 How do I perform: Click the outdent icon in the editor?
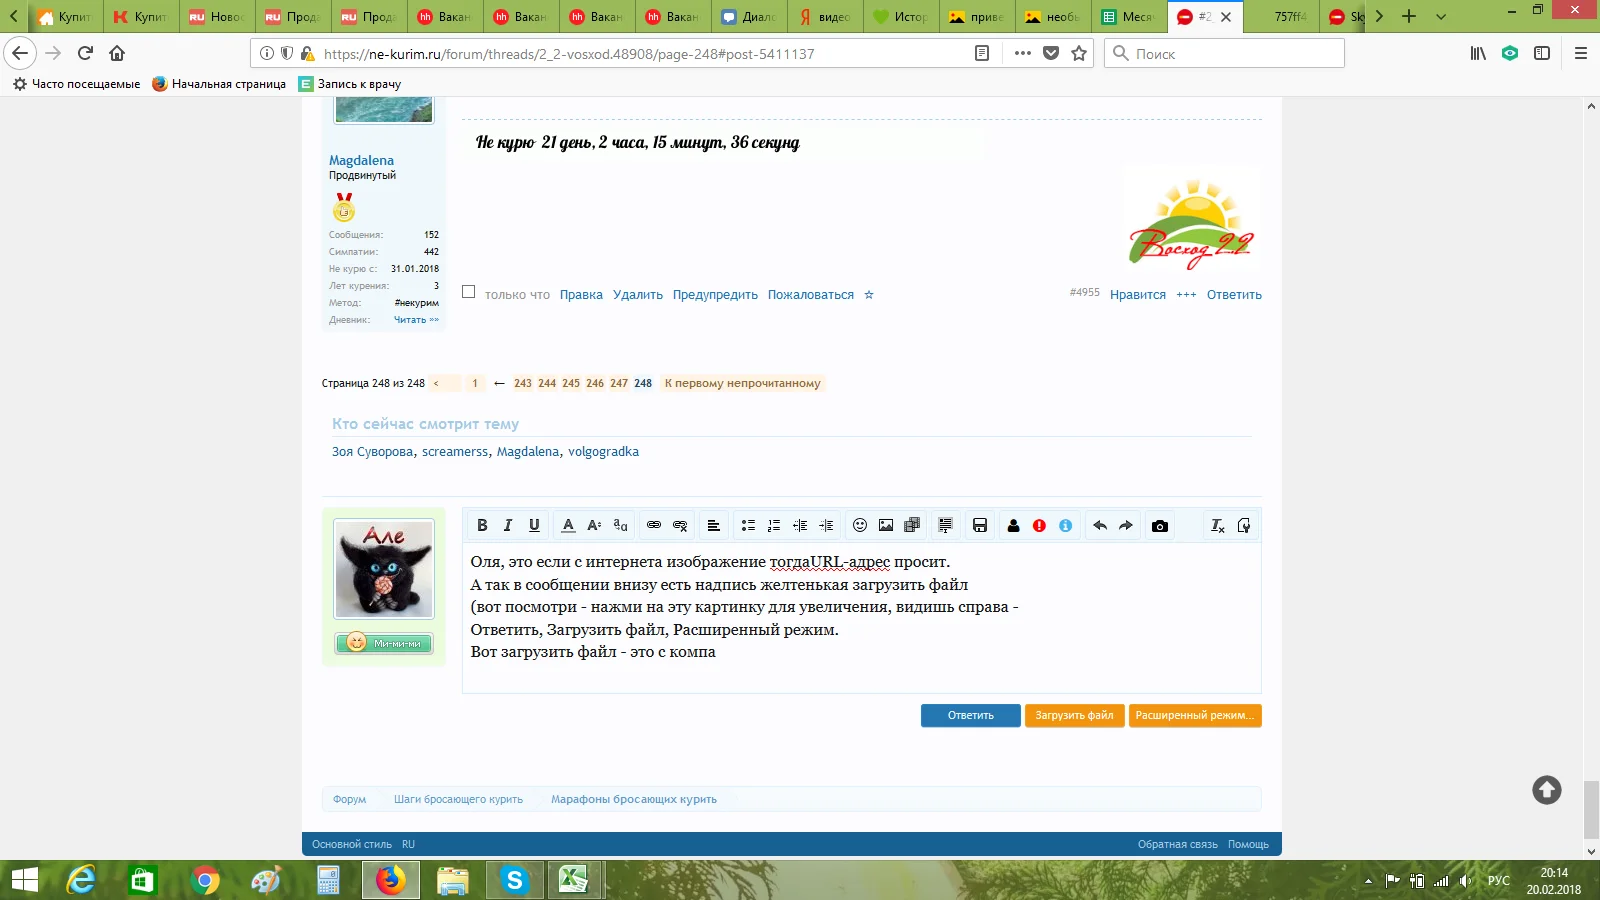coord(800,525)
